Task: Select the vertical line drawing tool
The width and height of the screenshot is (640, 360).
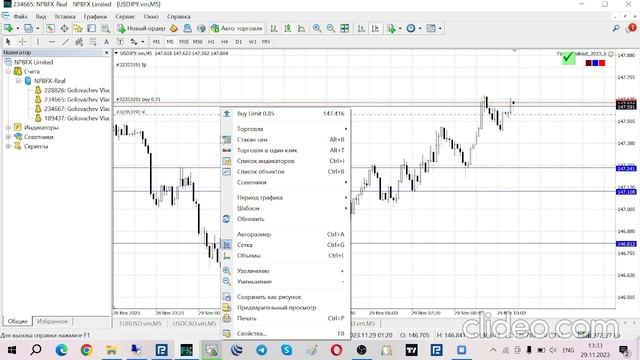Action: (x=38, y=42)
